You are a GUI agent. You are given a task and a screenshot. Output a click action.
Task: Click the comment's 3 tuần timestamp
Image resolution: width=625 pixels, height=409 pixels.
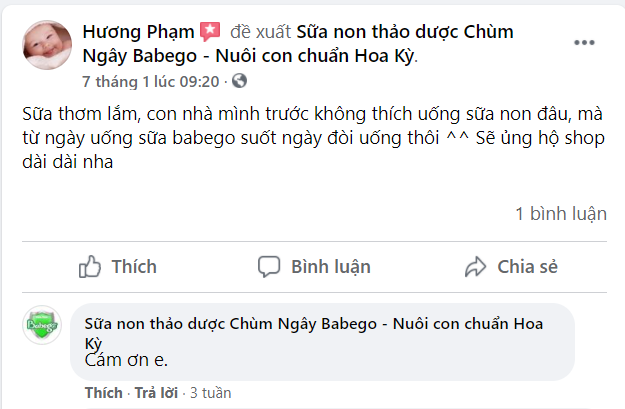click(x=210, y=392)
